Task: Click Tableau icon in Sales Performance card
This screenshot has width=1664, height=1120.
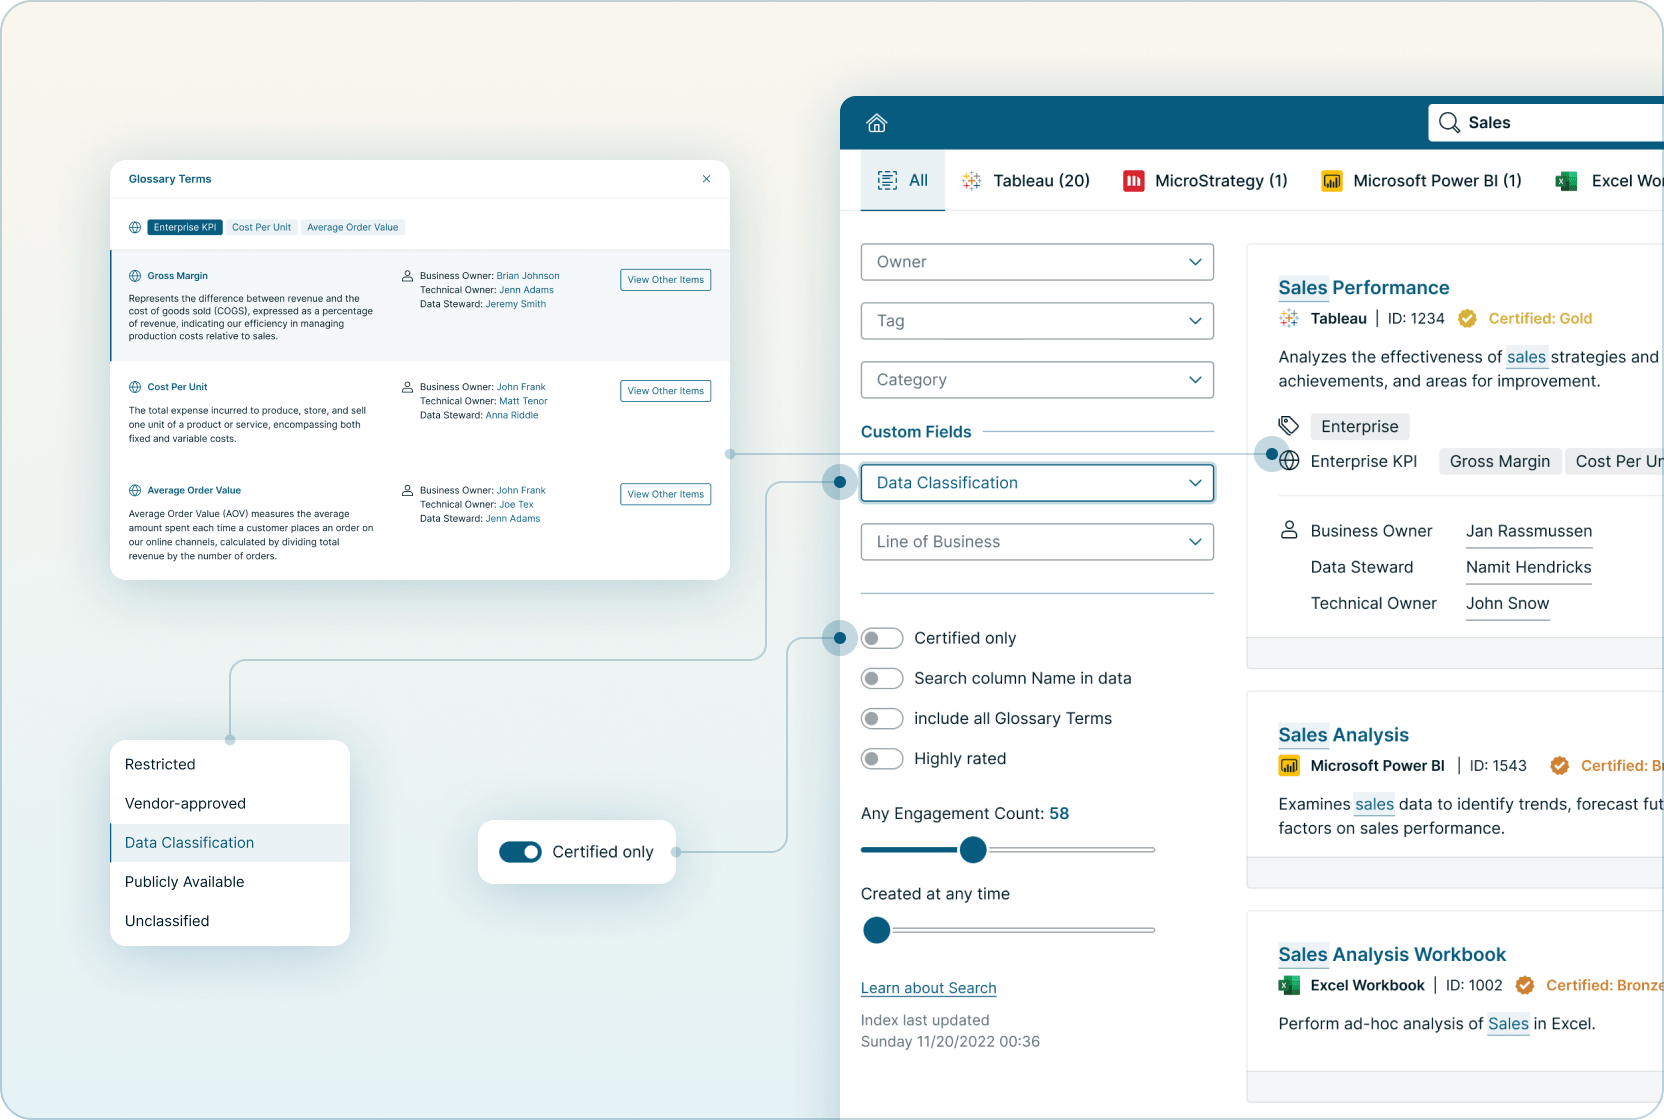Action: coord(1289,318)
